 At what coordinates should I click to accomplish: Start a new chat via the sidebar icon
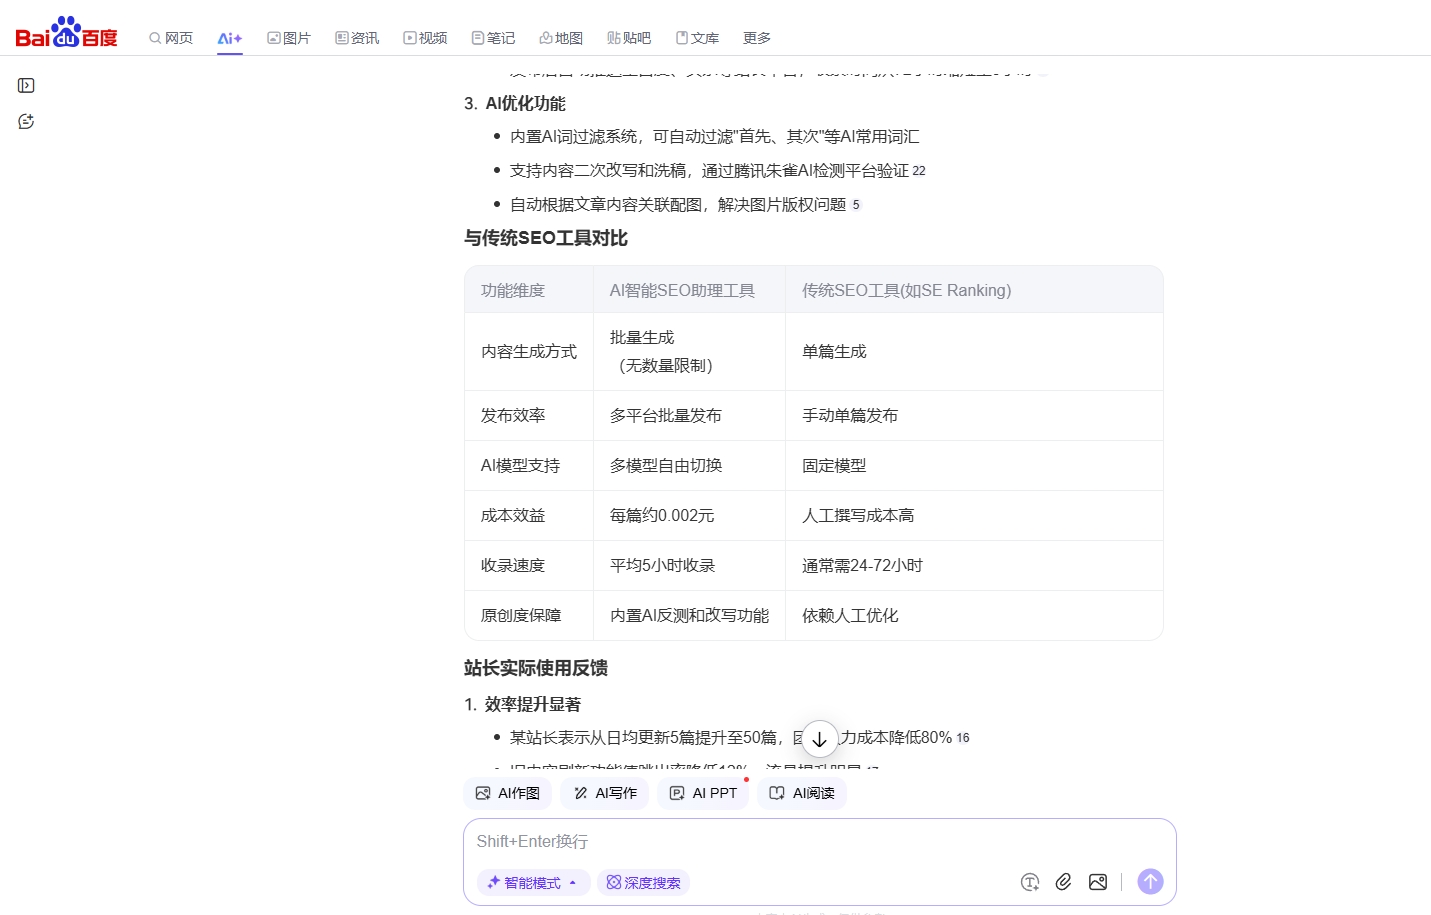(x=25, y=121)
